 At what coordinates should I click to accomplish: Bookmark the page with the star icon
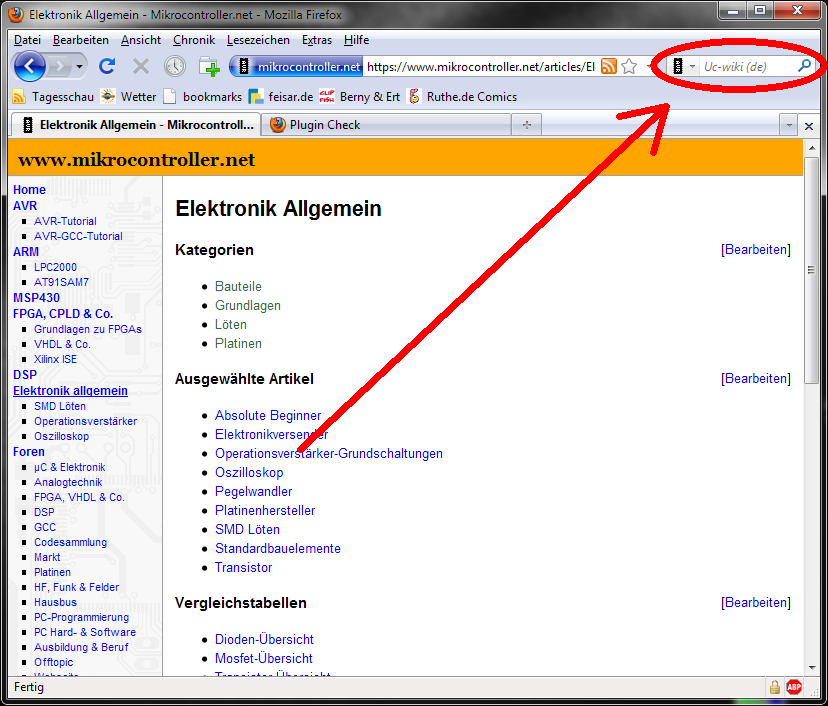point(629,67)
